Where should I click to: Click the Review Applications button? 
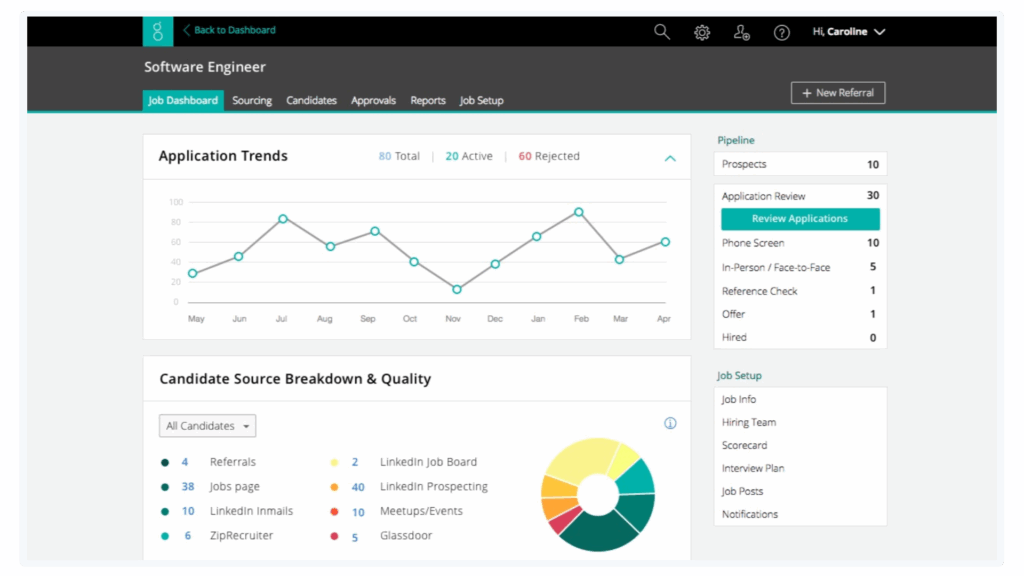(x=800, y=219)
